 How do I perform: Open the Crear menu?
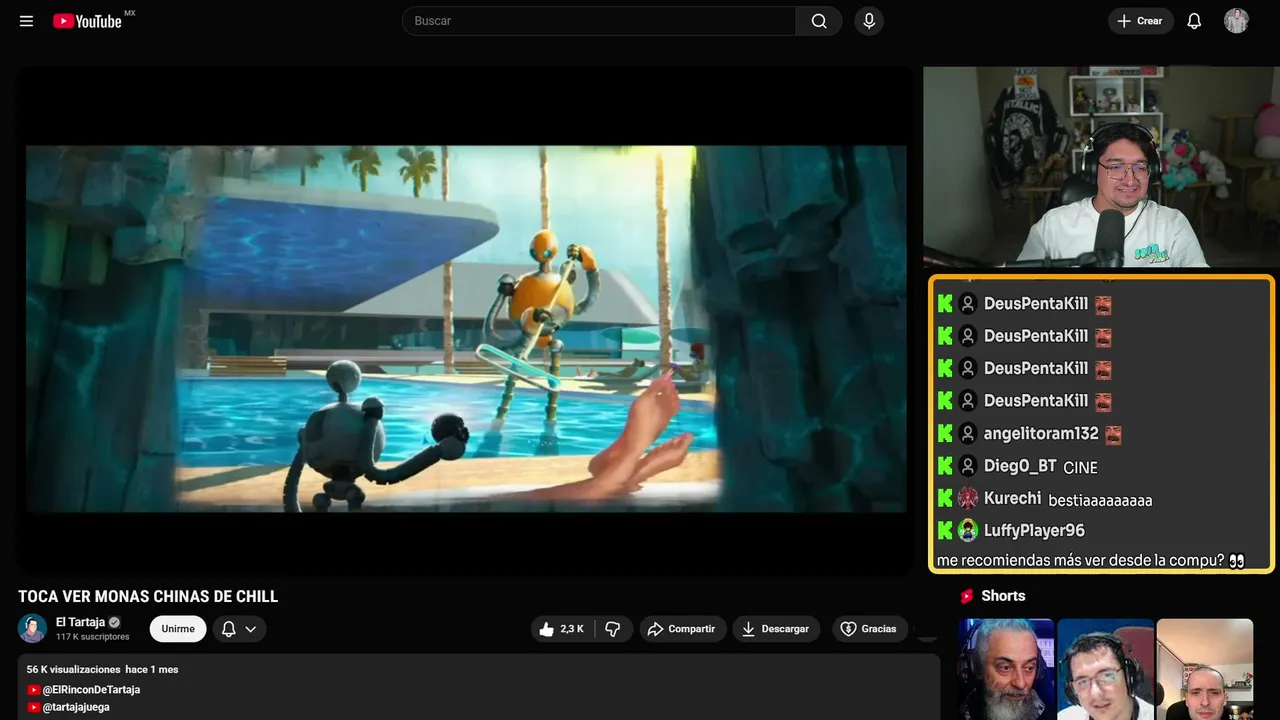(1140, 21)
